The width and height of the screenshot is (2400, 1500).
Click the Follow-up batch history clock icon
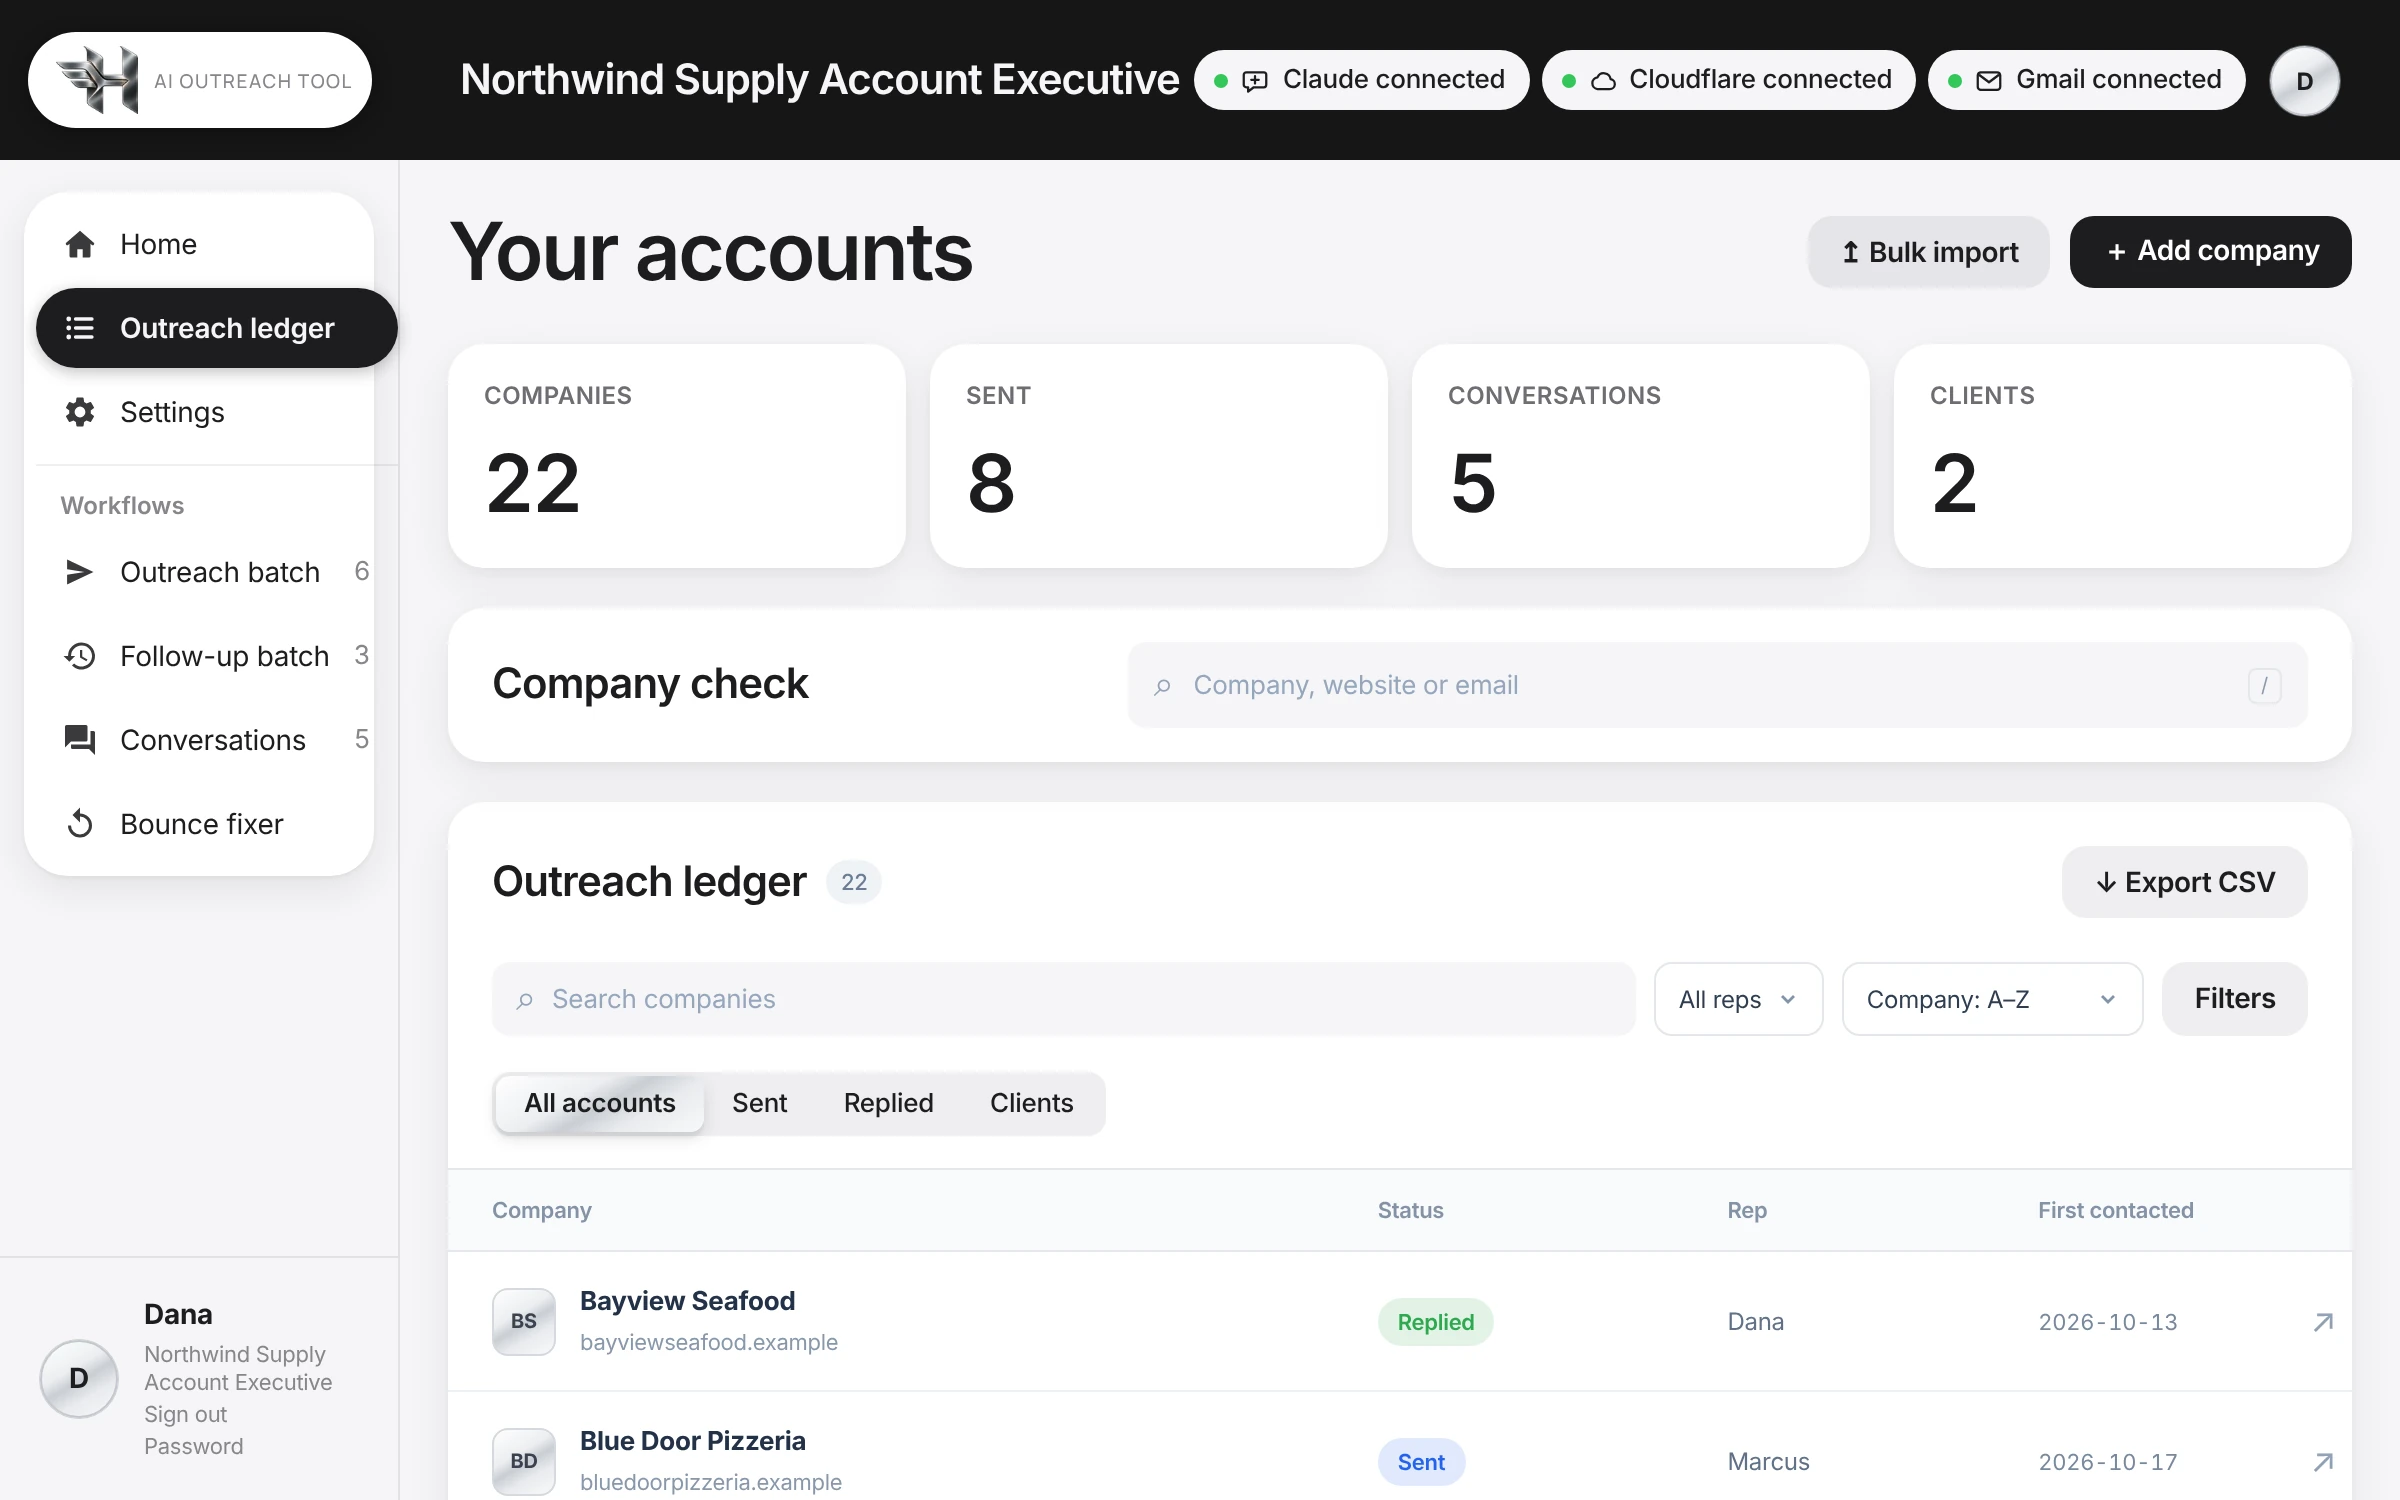click(x=80, y=656)
